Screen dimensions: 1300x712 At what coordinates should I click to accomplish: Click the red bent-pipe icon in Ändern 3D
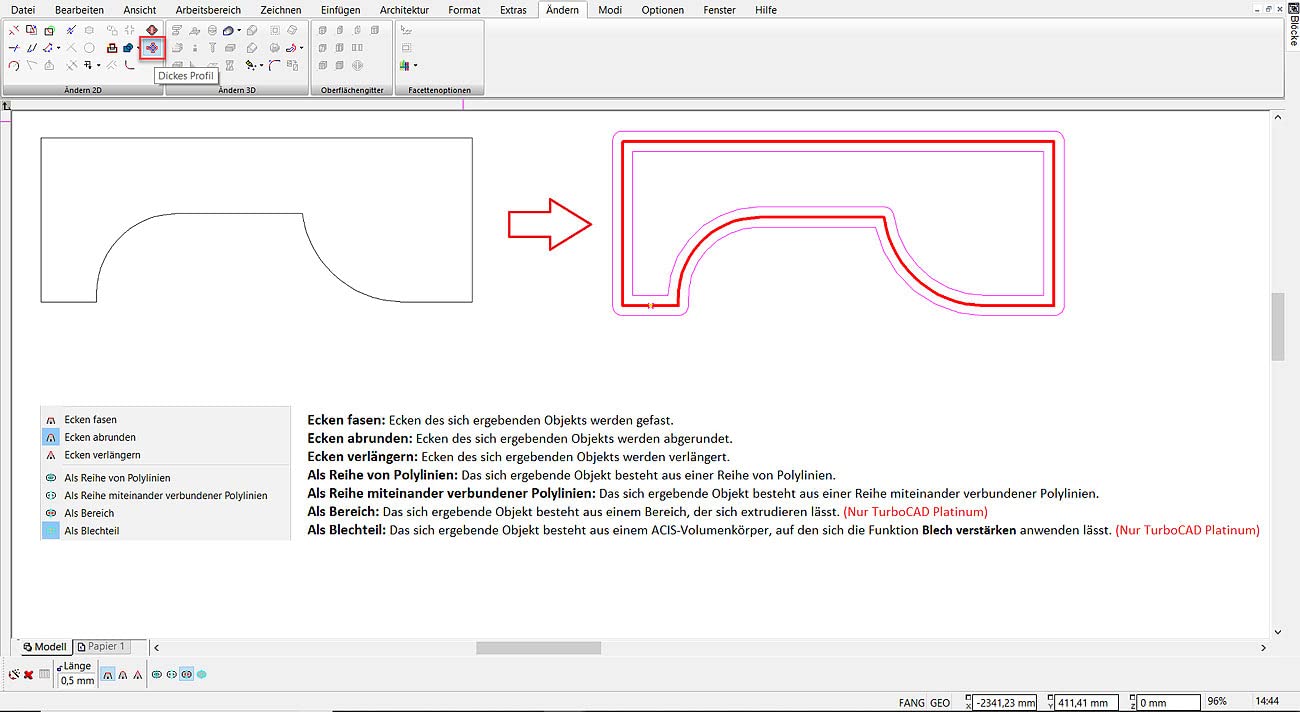tap(291, 47)
